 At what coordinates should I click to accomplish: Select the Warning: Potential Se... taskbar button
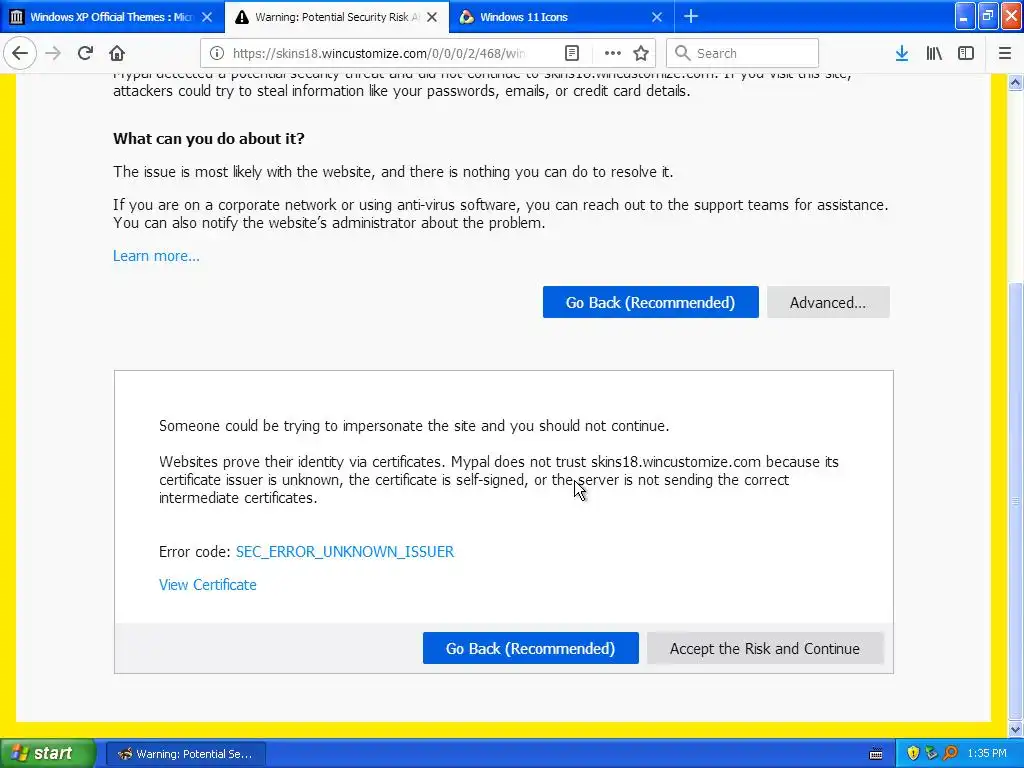pos(185,754)
